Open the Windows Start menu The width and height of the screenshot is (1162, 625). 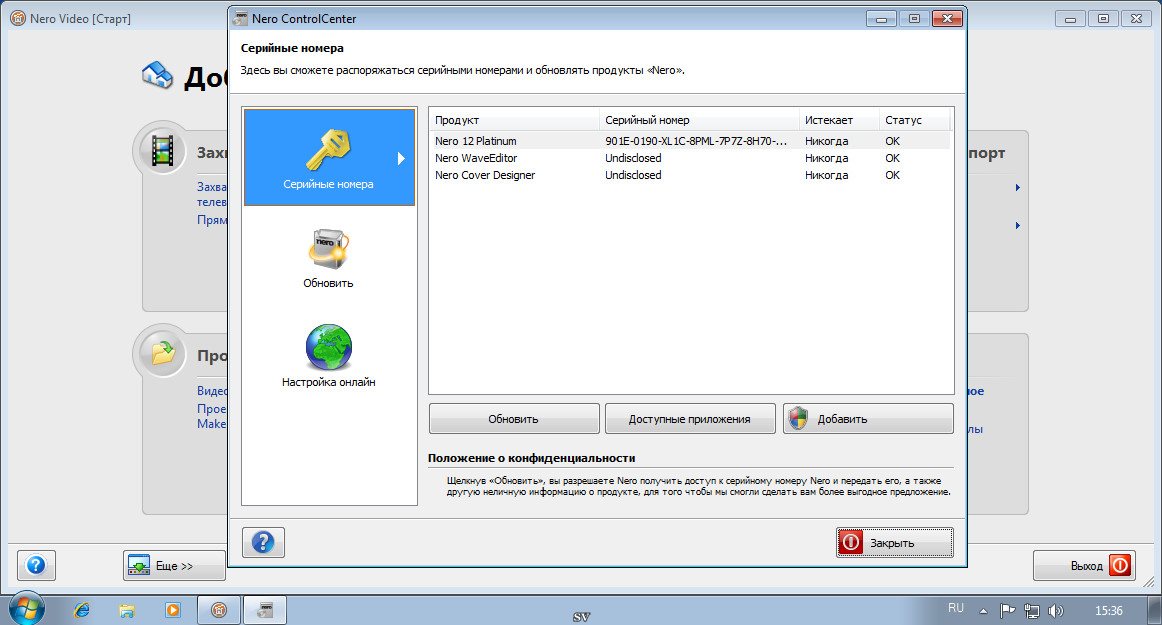coord(27,609)
